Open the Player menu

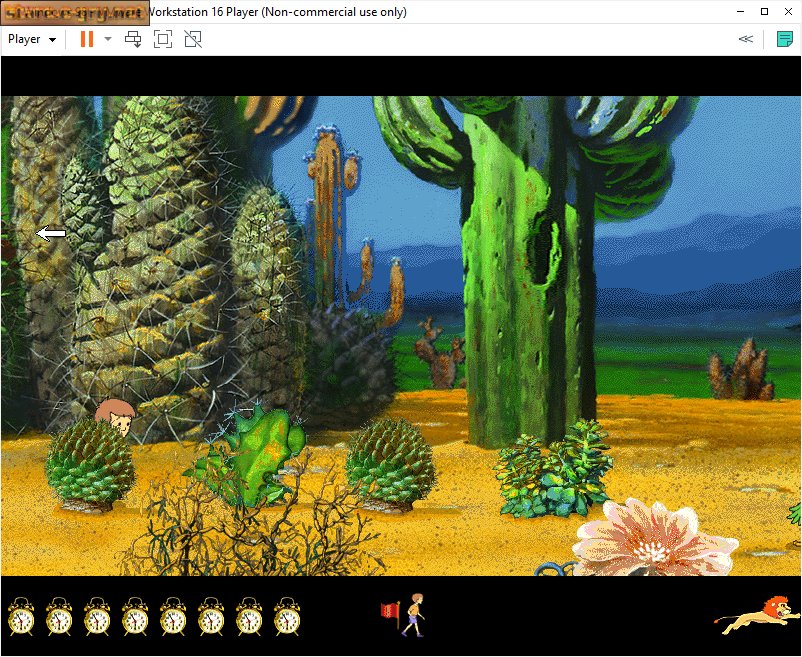point(32,39)
